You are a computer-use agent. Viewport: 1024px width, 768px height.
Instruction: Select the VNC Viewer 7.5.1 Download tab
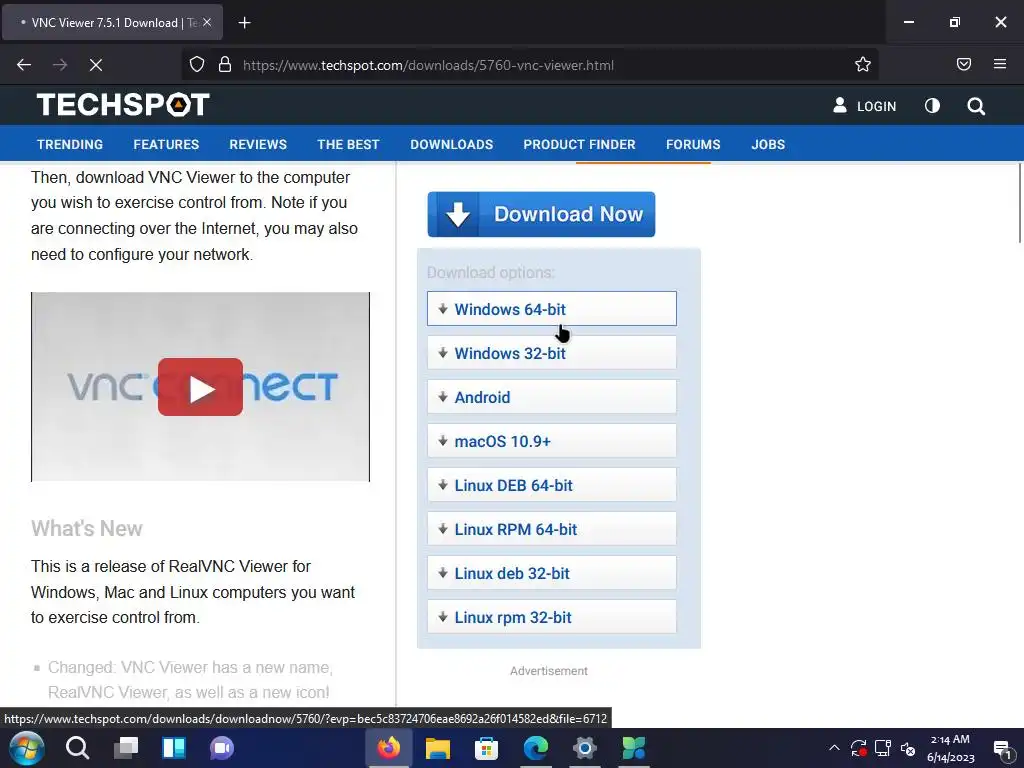(x=112, y=23)
